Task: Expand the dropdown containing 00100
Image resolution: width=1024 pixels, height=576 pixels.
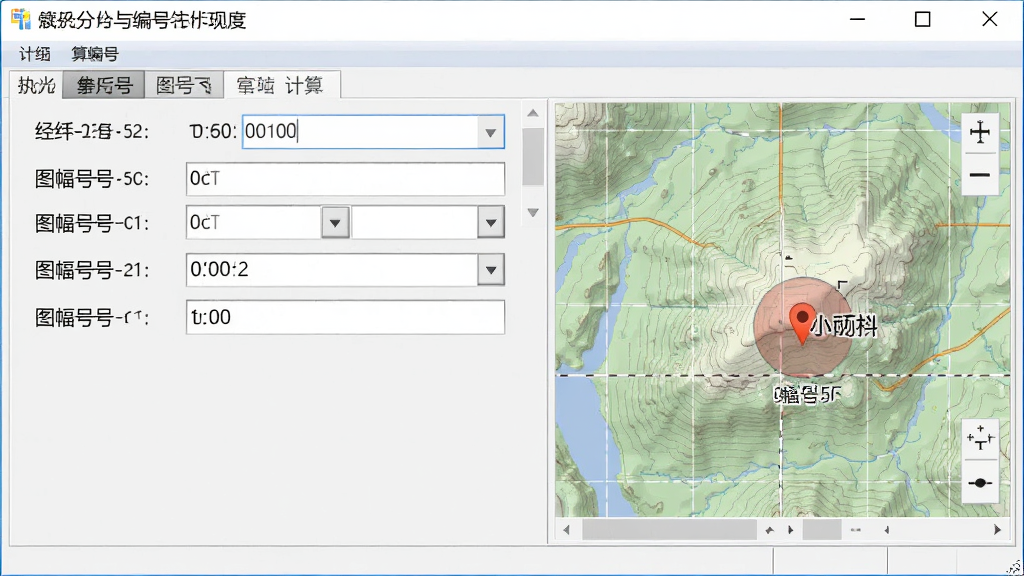Action: pos(490,132)
